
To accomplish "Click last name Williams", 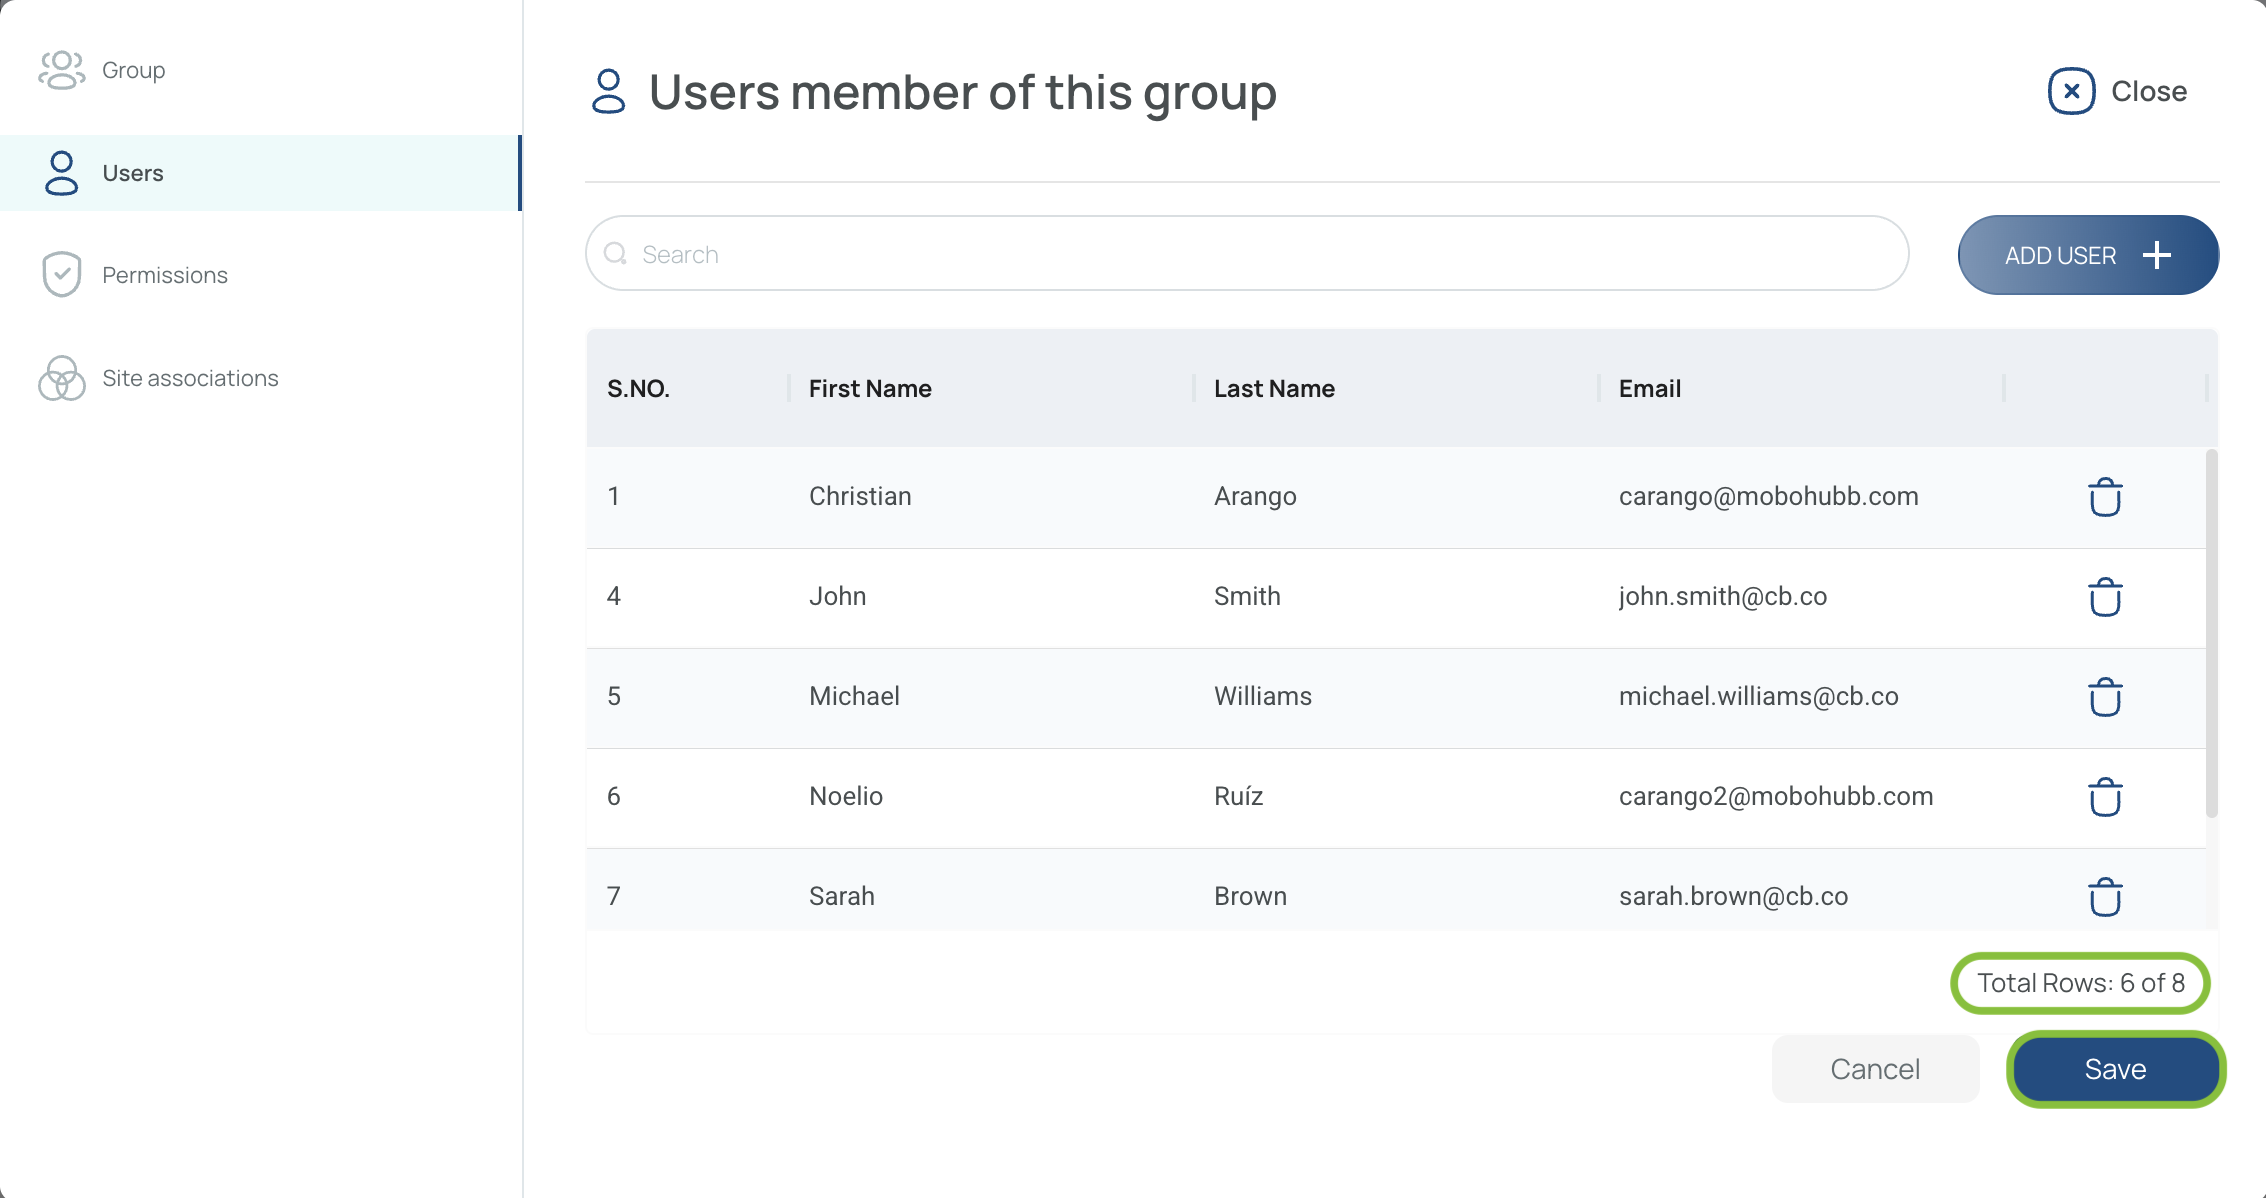I will [1263, 696].
